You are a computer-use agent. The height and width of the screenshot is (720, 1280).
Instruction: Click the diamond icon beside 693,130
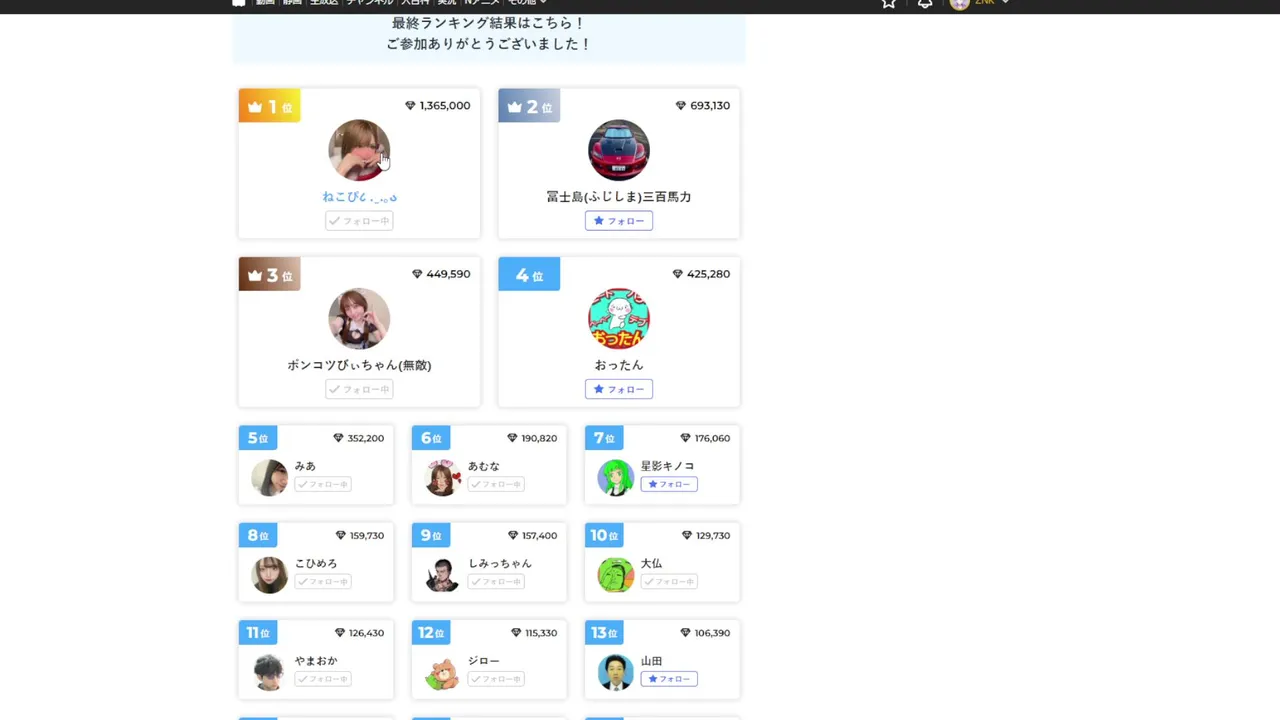pyautogui.click(x=681, y=105)
